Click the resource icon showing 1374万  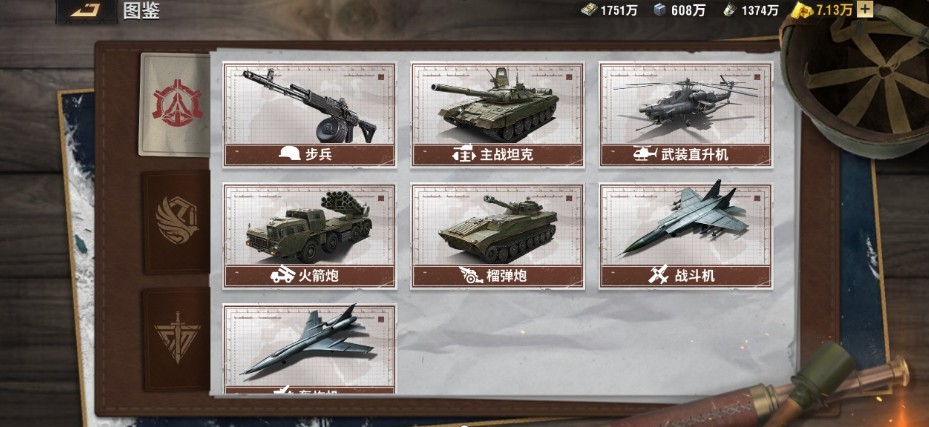[x=730, y=9]
